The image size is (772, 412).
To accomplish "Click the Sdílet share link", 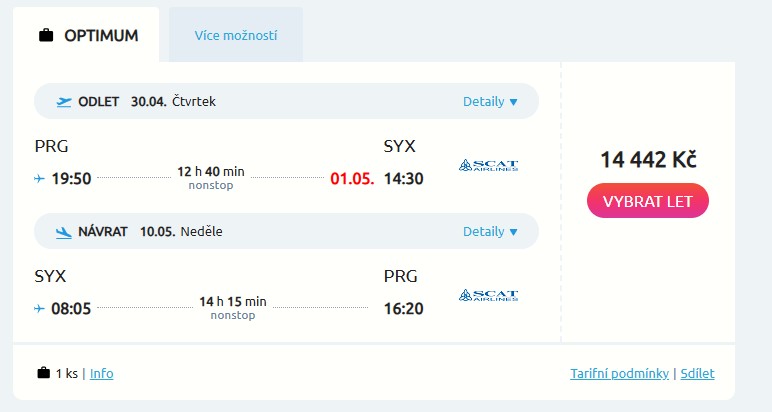I will click(x=698, y=374).
